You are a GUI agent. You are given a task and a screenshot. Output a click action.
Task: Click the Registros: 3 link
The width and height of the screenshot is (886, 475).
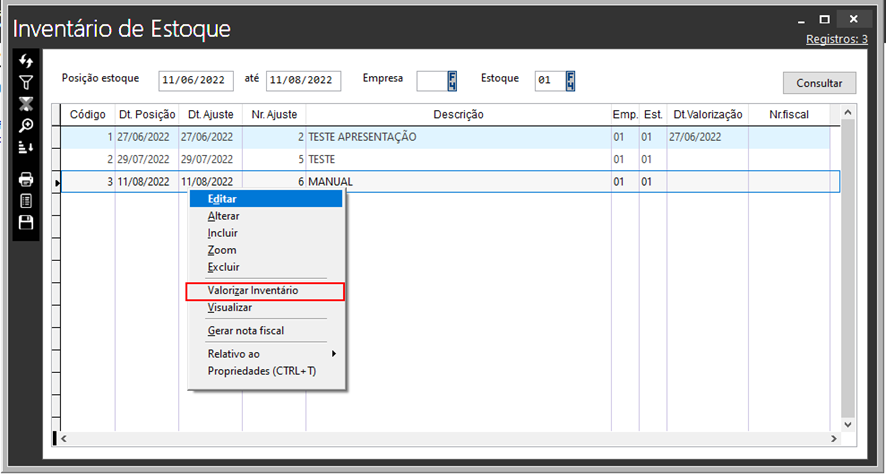click(836, 39)
